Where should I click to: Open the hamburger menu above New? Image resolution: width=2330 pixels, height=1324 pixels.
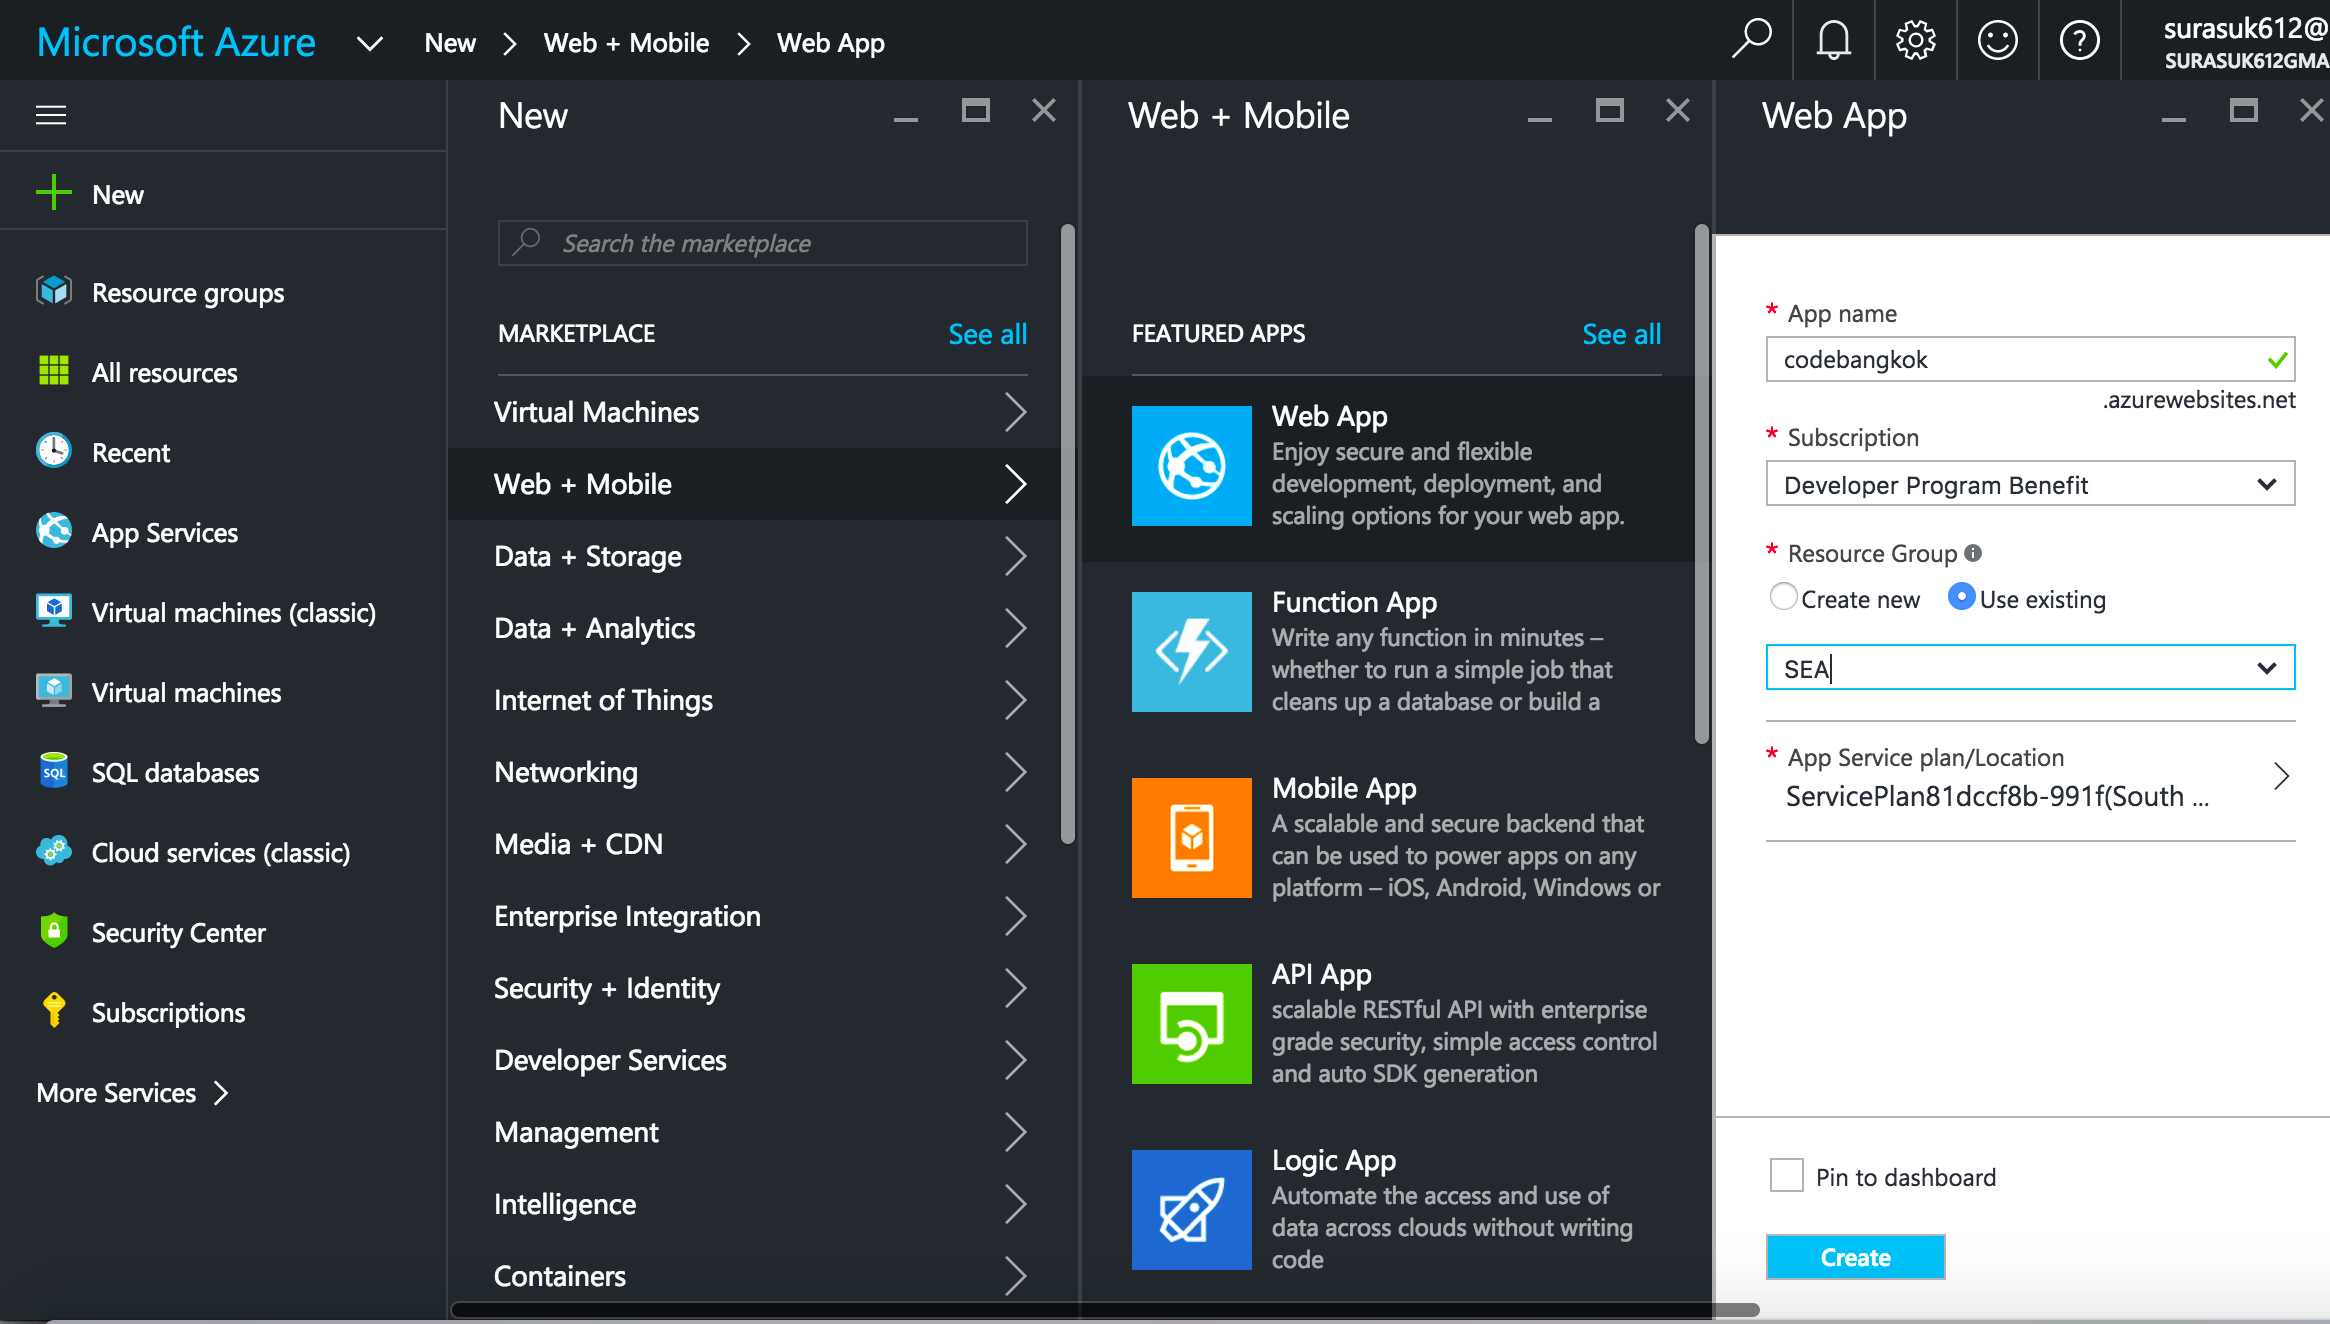point(51,115)
